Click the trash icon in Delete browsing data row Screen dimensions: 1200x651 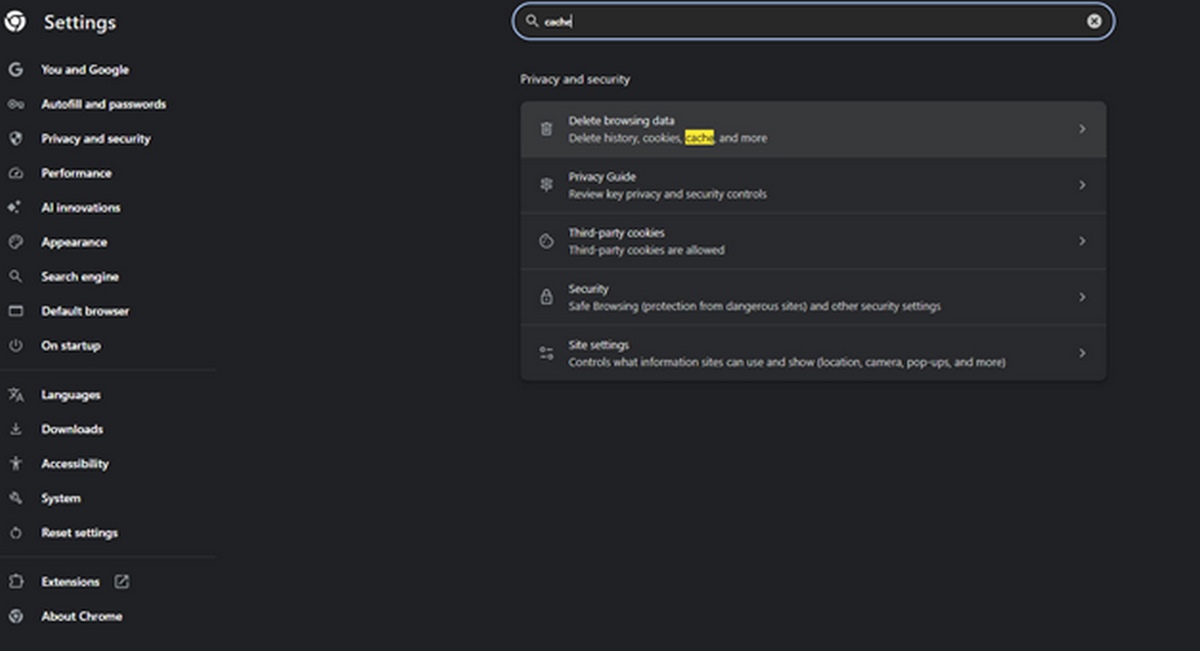pos(546,129)
